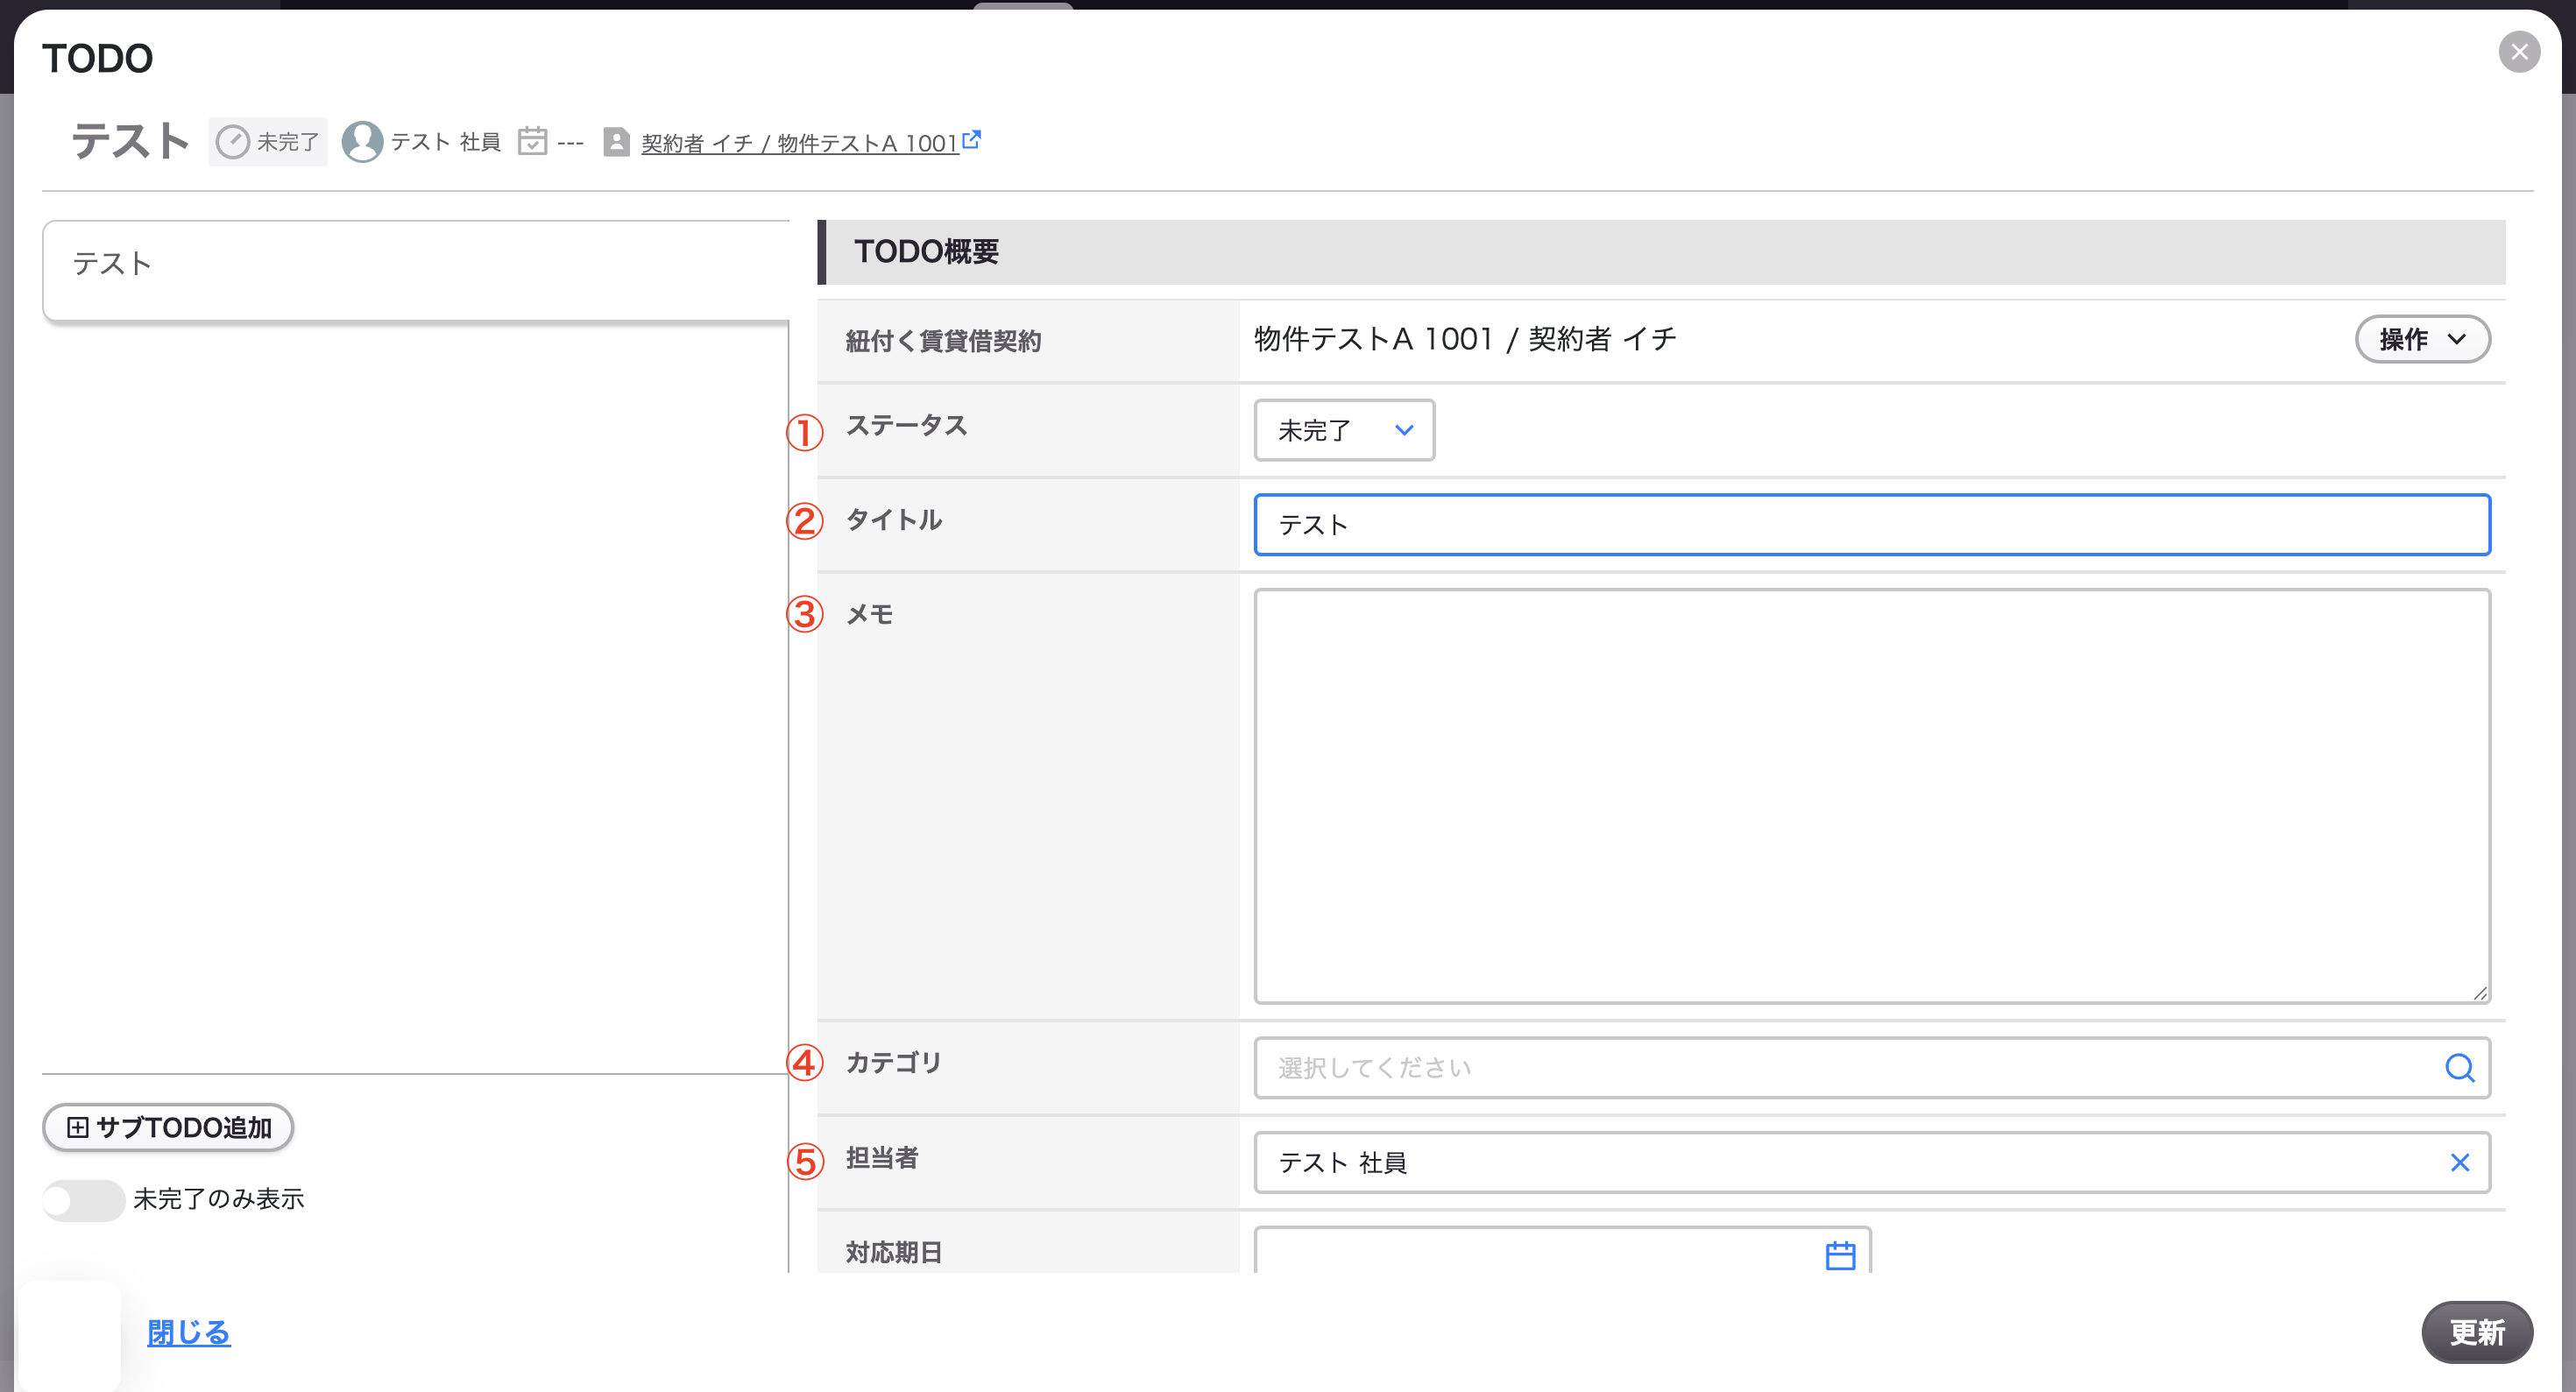Click the 閉じる link

click(x=188, y=1332)
